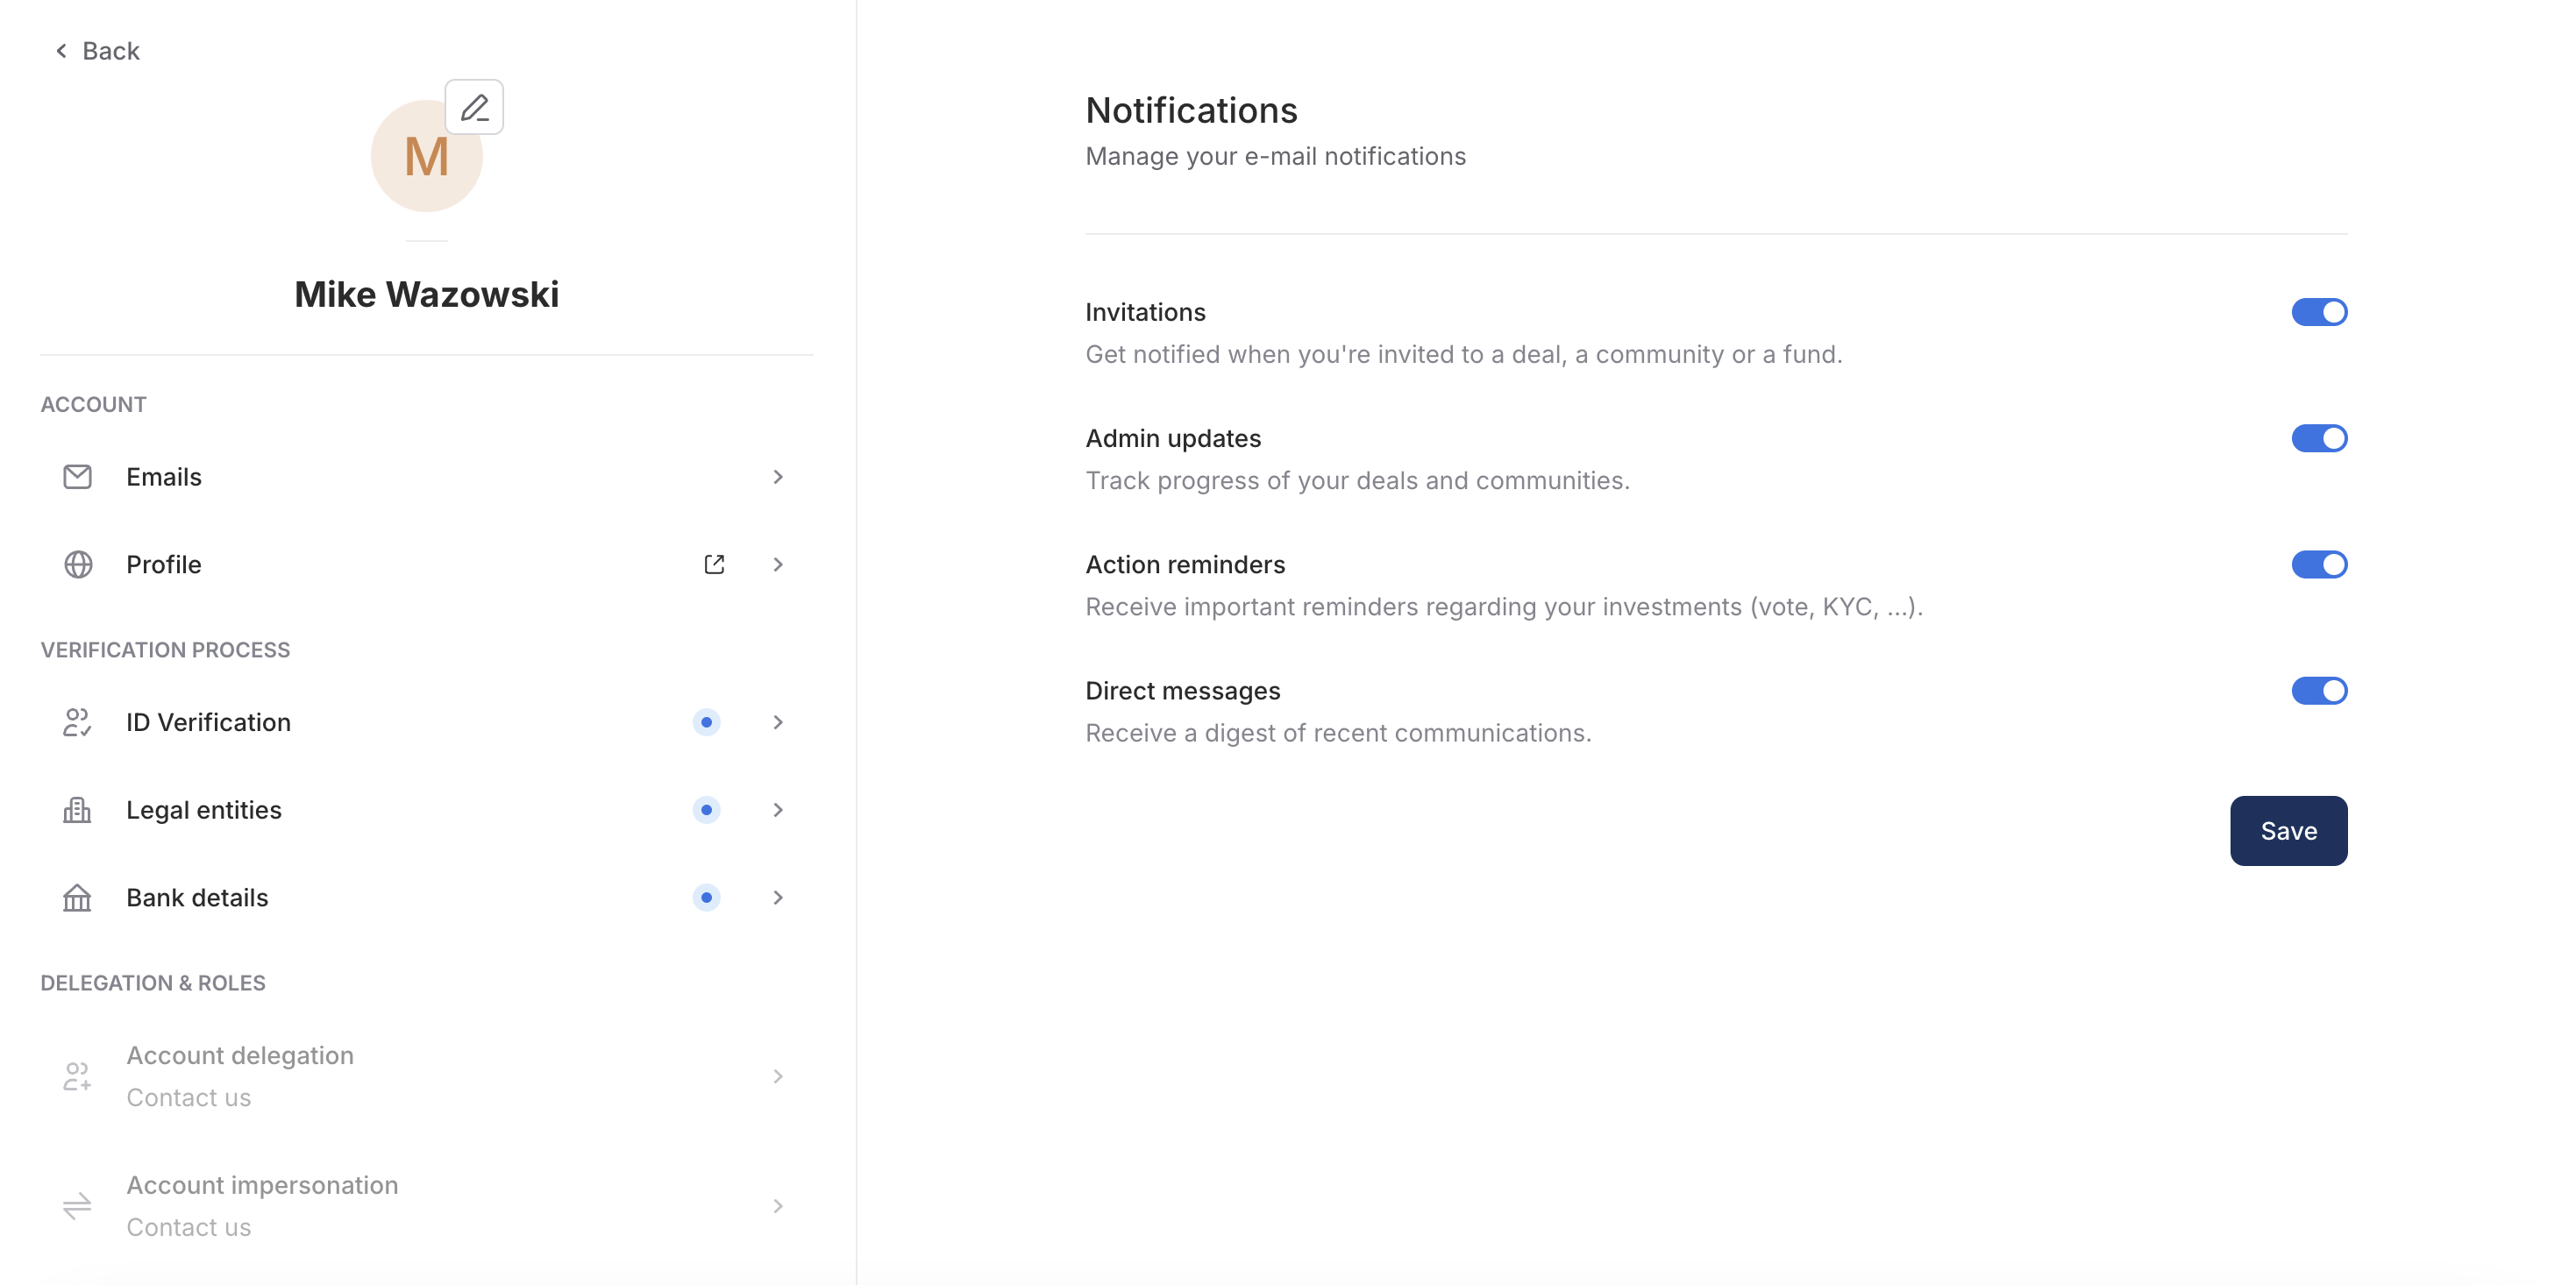Viewport: 2576px width, 1285px height.
Task: Click the Account delegation user-plus icon
Action: (78, 1076)
